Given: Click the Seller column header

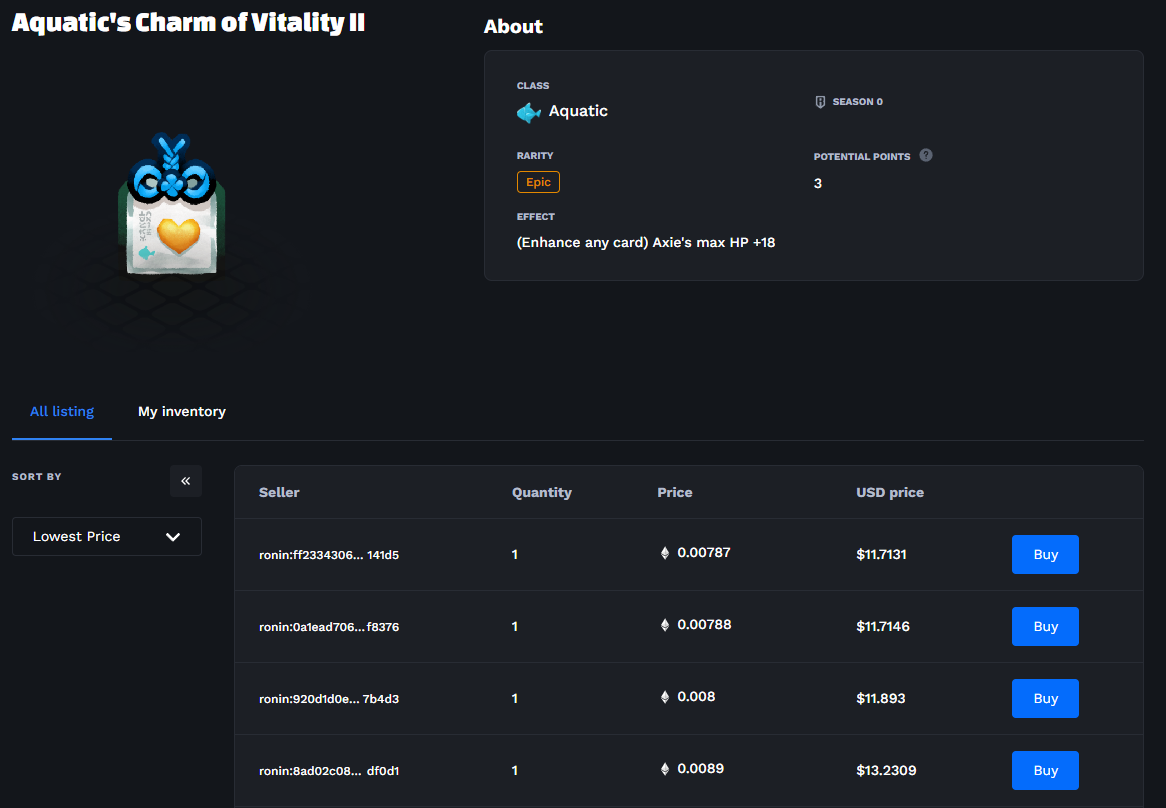Looking at the screenshot, I should coord(279,493).
